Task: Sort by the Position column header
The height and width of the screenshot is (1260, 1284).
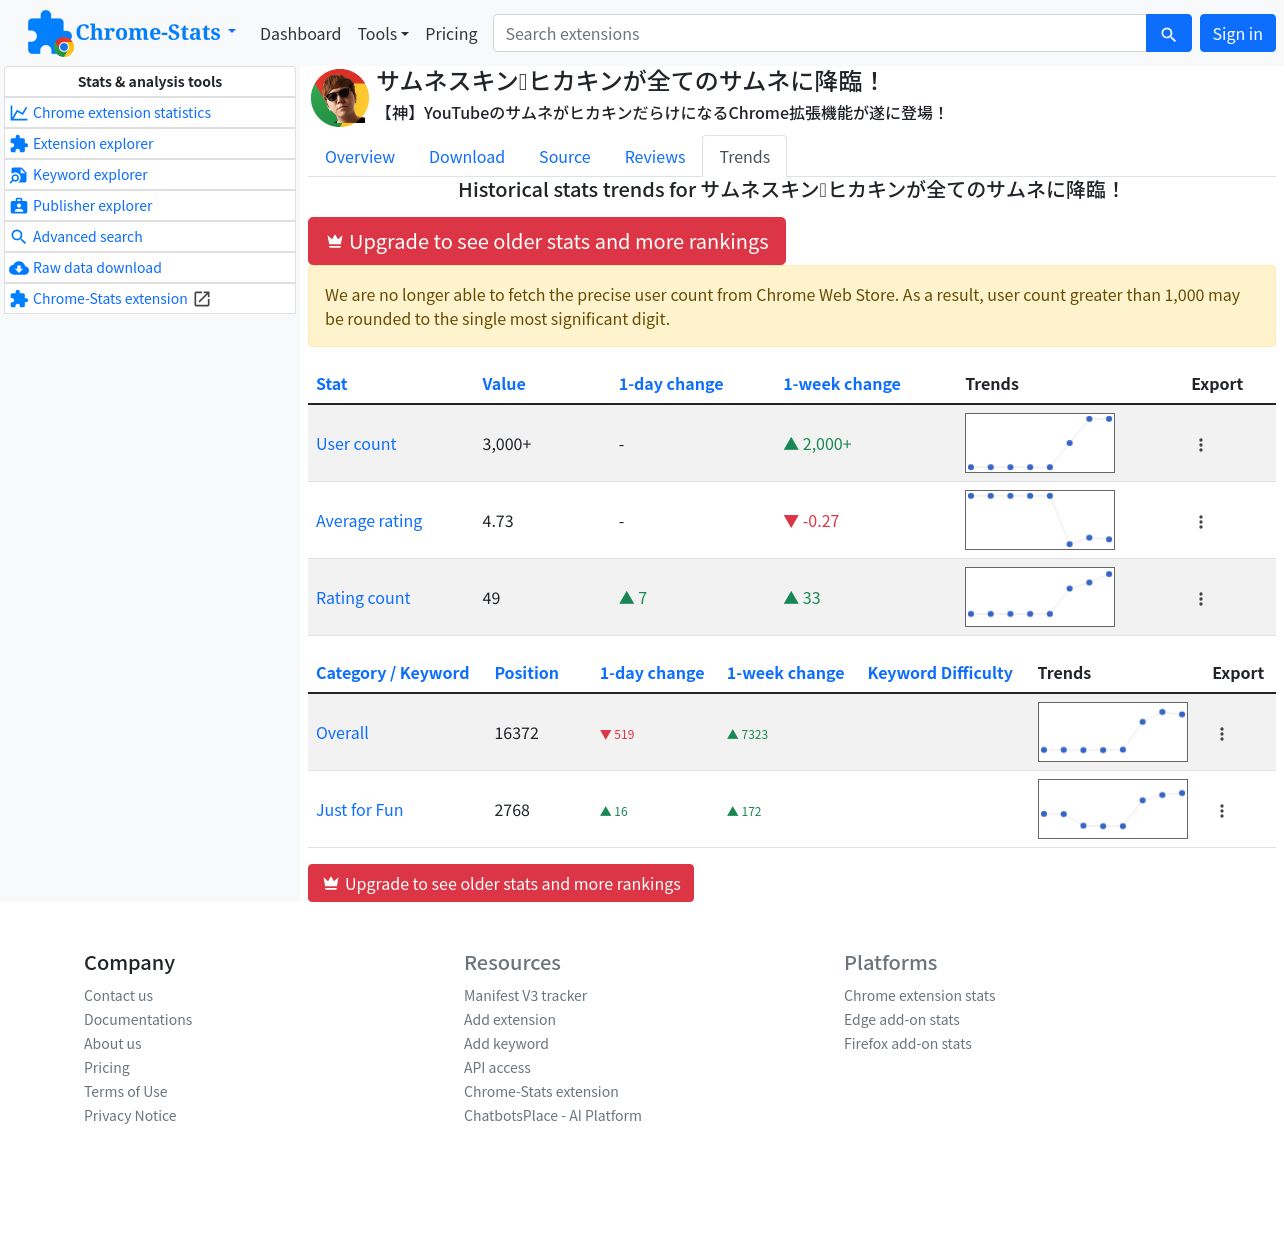Action: [x=527, y=673]
